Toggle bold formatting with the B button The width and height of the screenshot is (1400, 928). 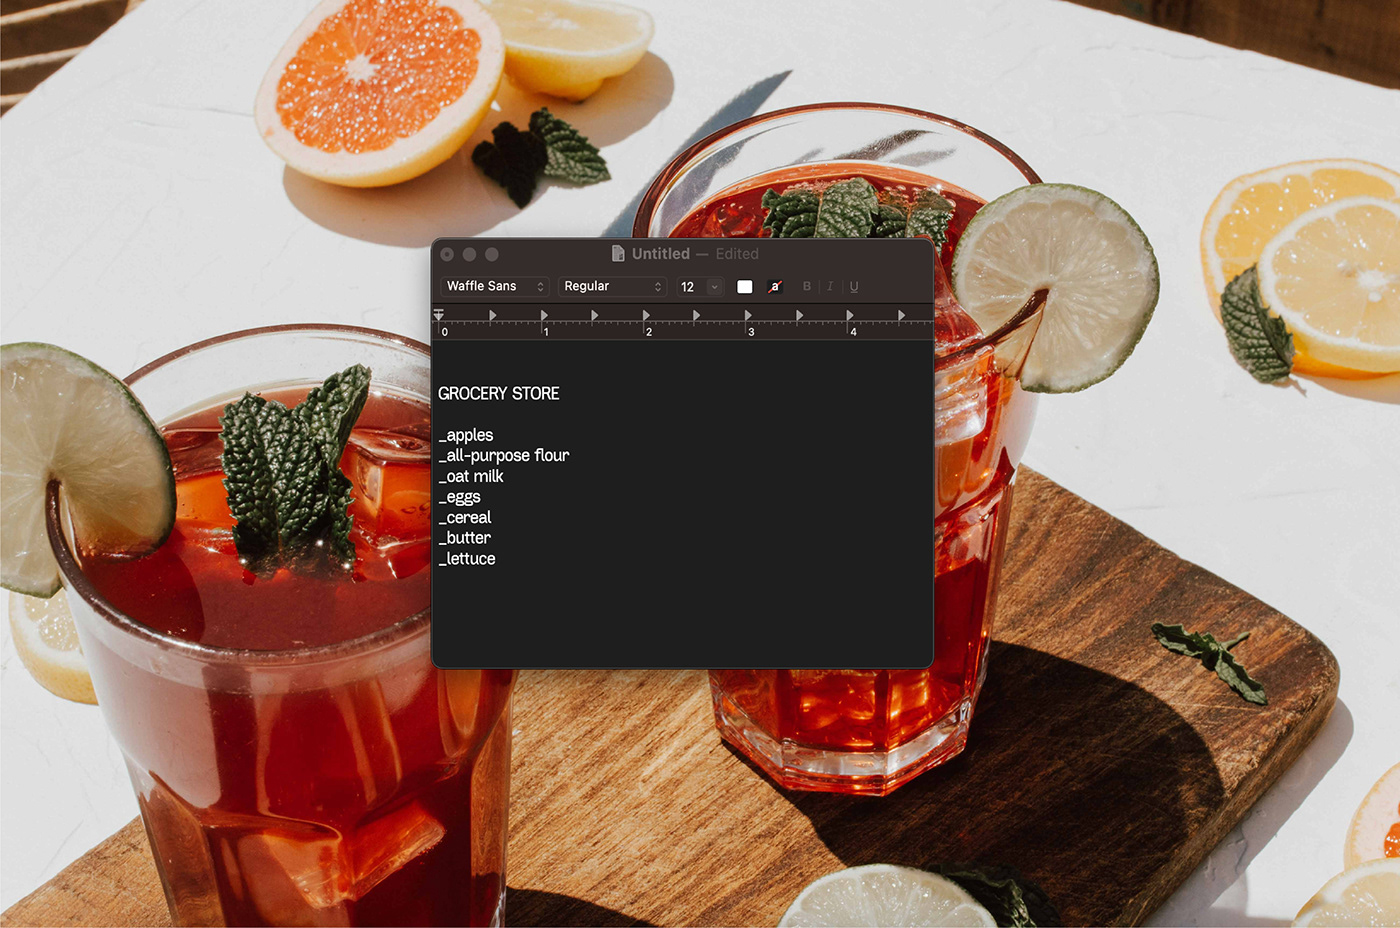pos(807,287)
